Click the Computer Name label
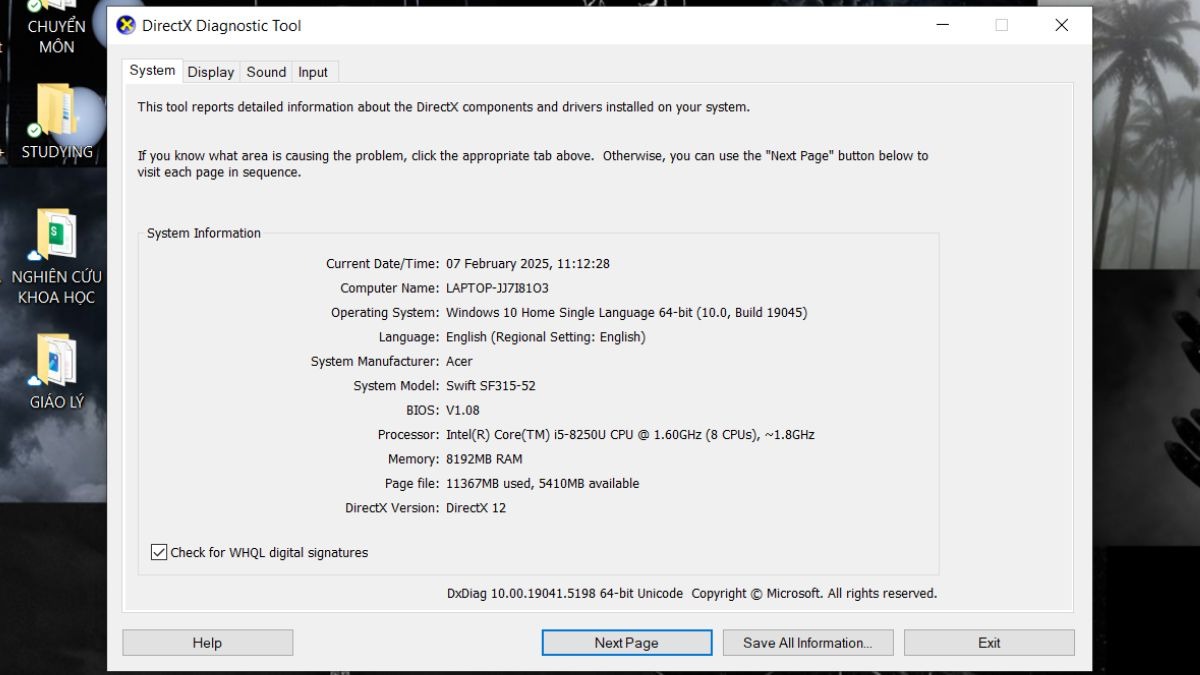Viewport: 1200px width, 675px height. click(x=389, y=288)
